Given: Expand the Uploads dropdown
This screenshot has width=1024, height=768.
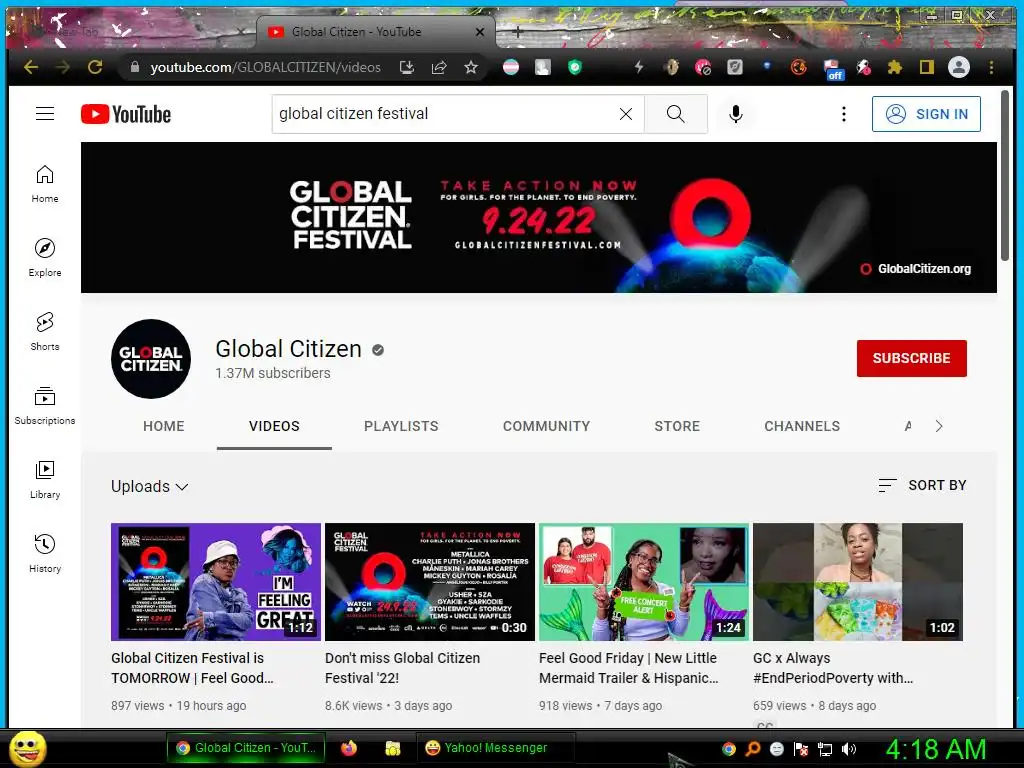Looking at the screenshot, I should [150, 487].
